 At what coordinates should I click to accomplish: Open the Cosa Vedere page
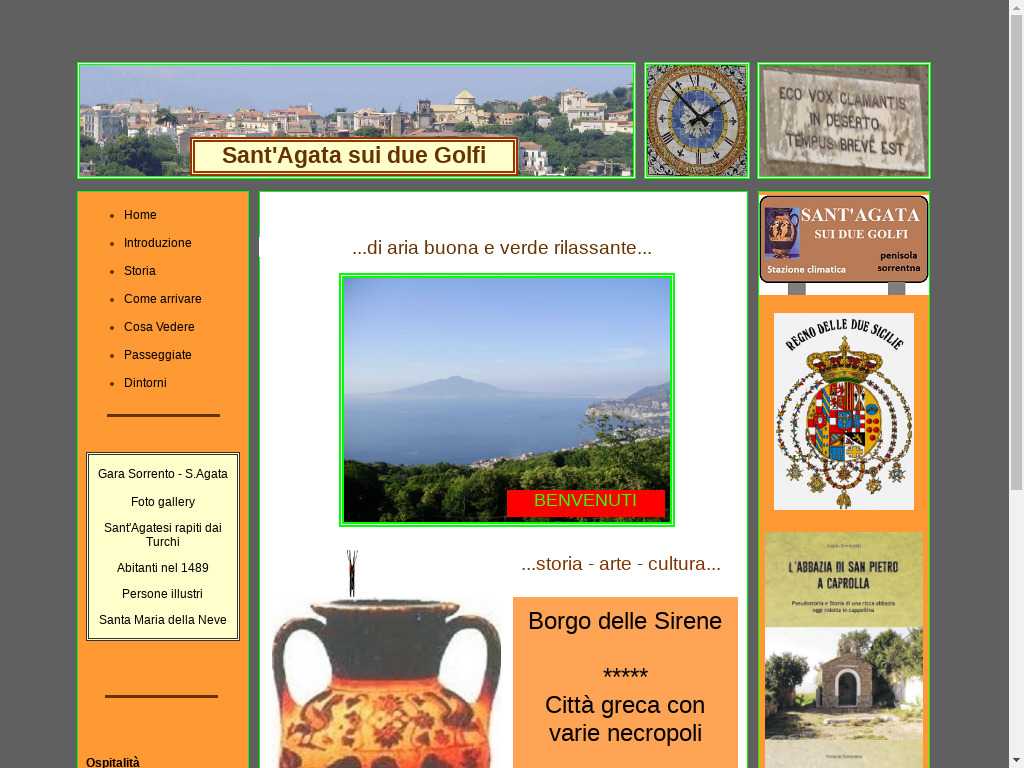tap(159, 327)
